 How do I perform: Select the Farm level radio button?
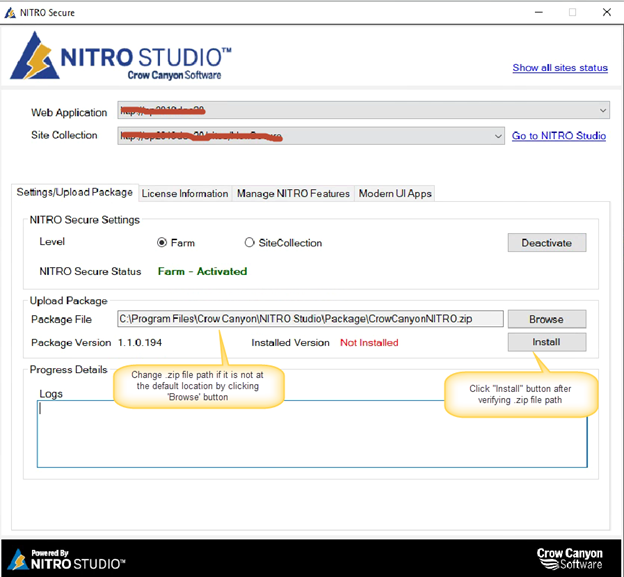(x=162, y=242)
